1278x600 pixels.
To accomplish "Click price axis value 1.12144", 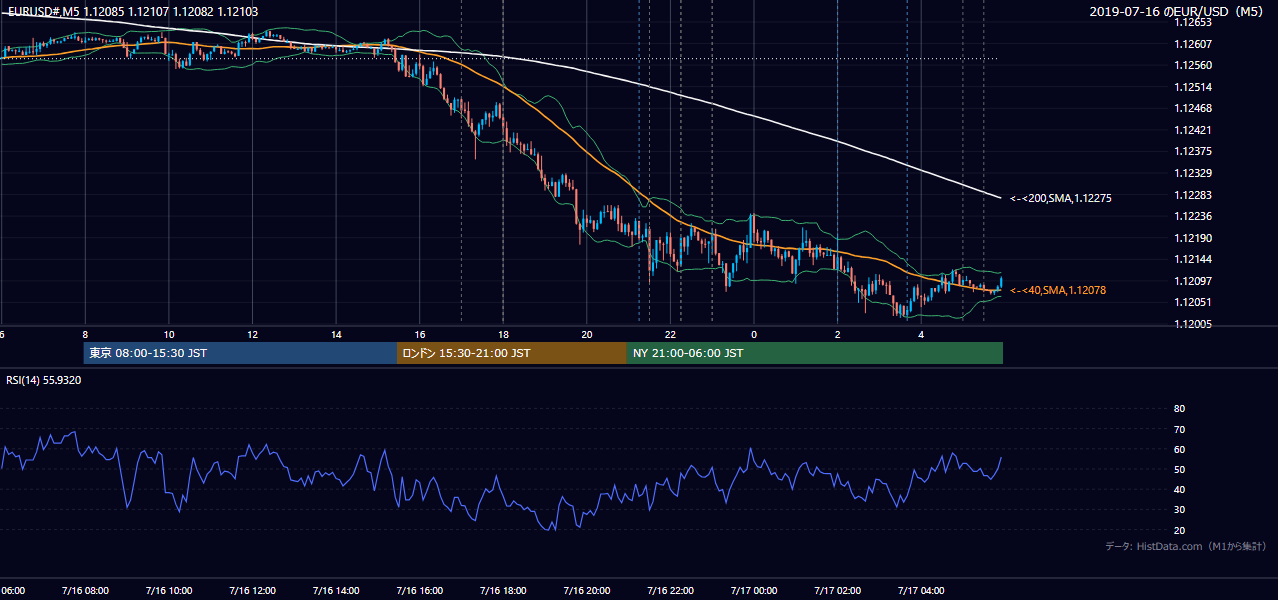I will 1193,259.
